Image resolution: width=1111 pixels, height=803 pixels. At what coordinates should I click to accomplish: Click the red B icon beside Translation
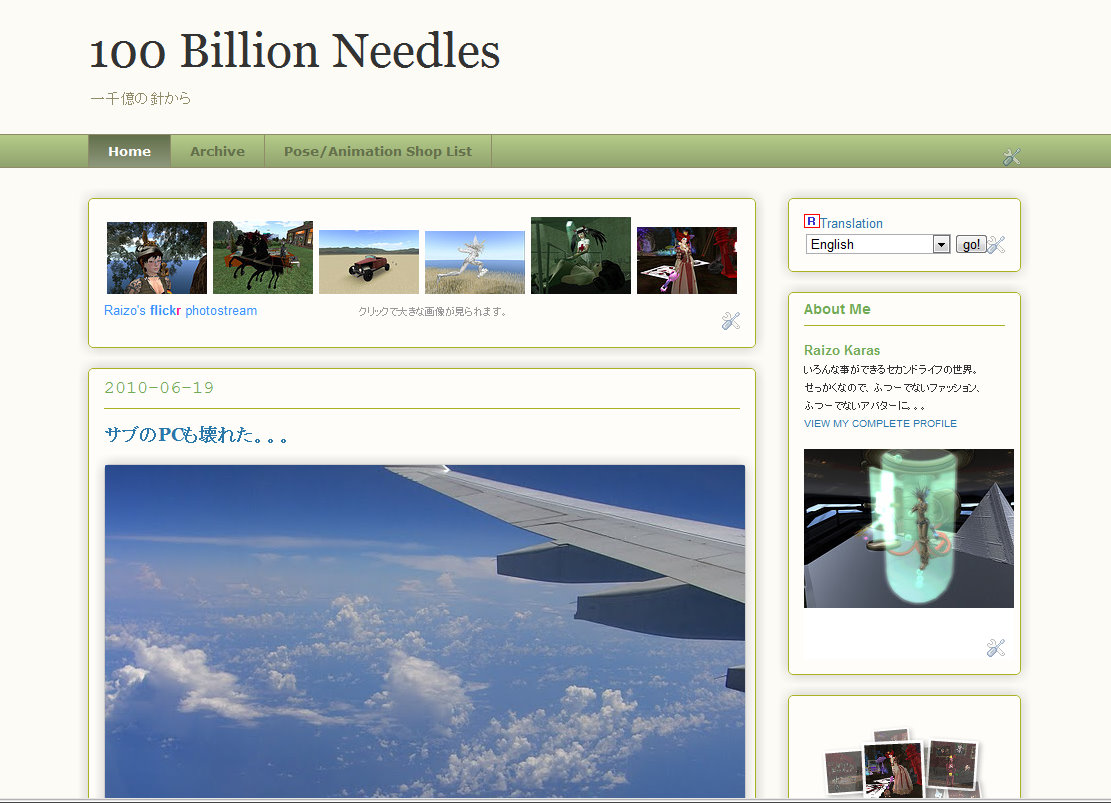[811, 221]
